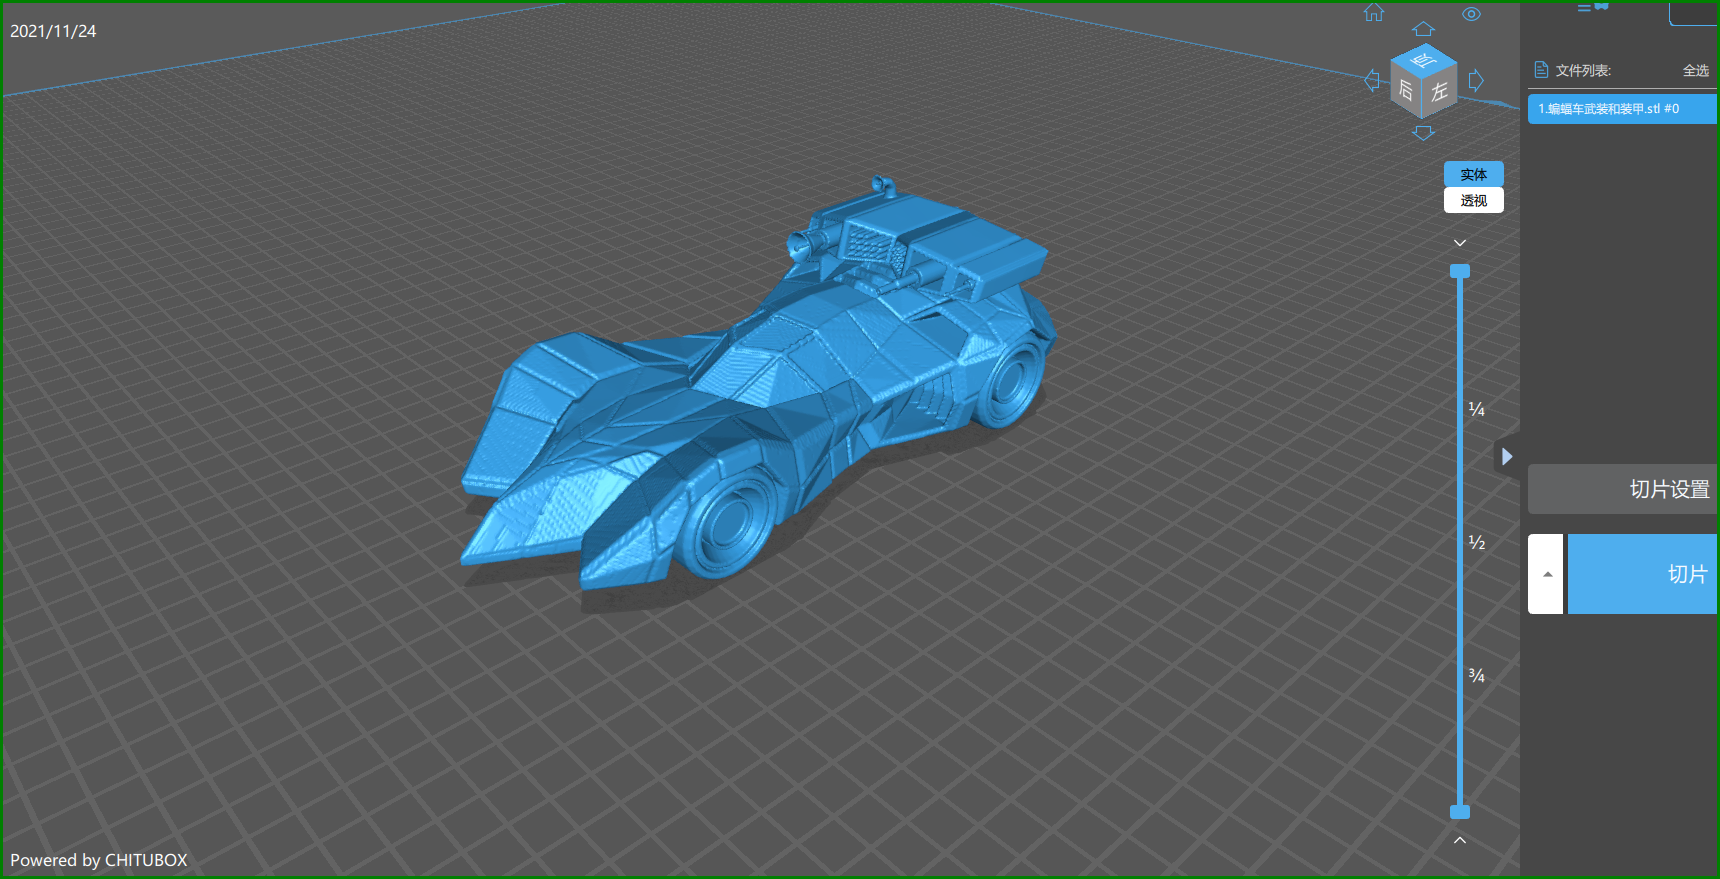
Task: Rotate view left using the left arrow
Action: (x=1372, y=81)
